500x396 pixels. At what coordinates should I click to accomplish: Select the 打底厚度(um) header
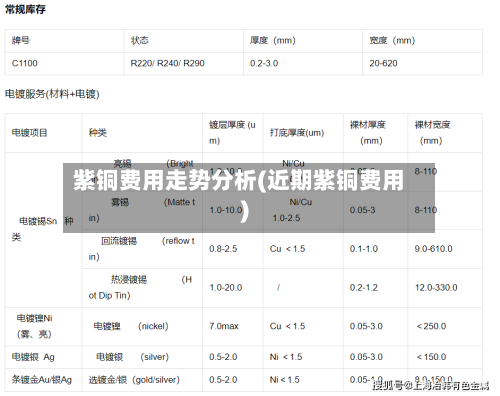point(297,133)
